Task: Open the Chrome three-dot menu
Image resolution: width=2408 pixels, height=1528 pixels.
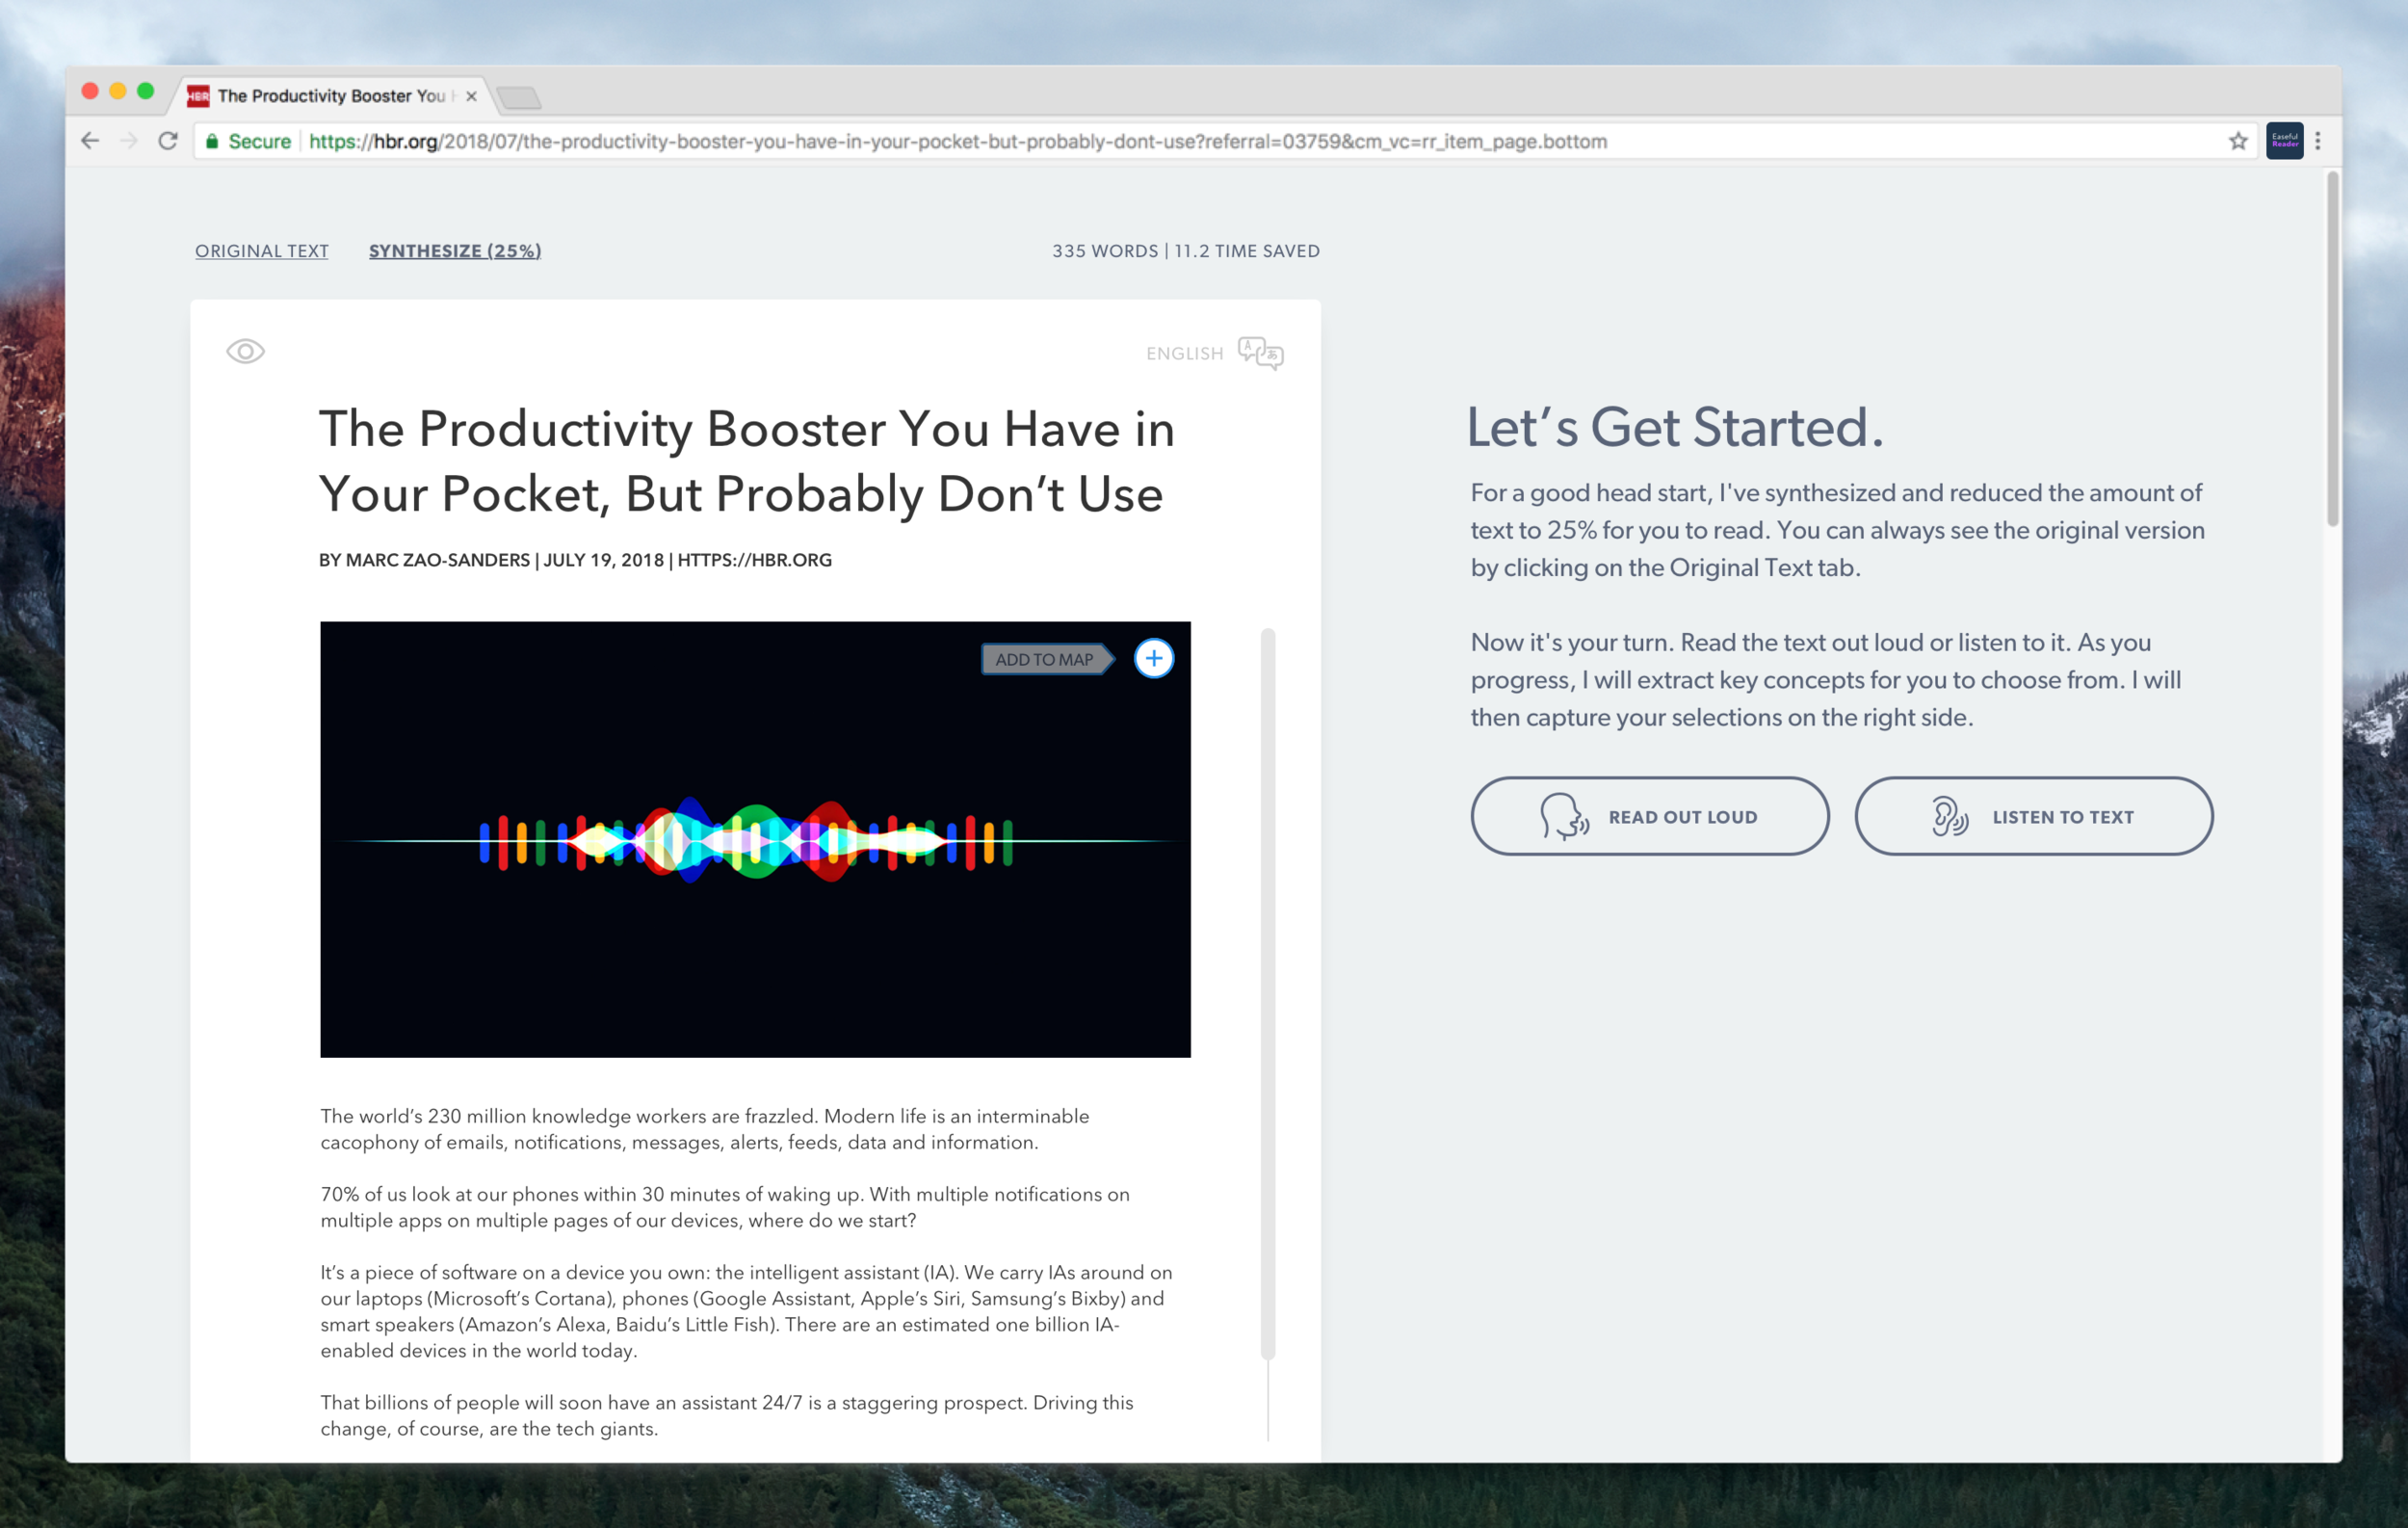Action: pos(2318,141)
